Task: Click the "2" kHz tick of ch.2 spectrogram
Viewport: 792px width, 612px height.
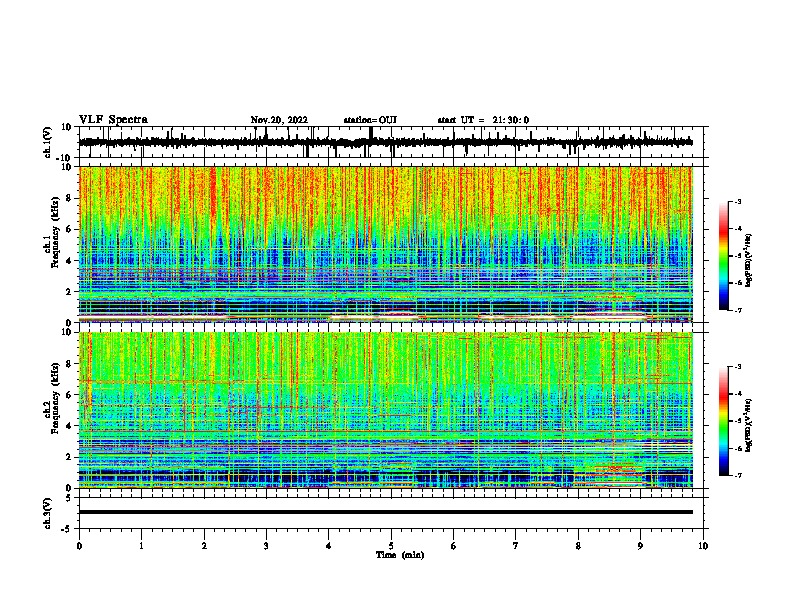Action: click(x=69, y=457)
